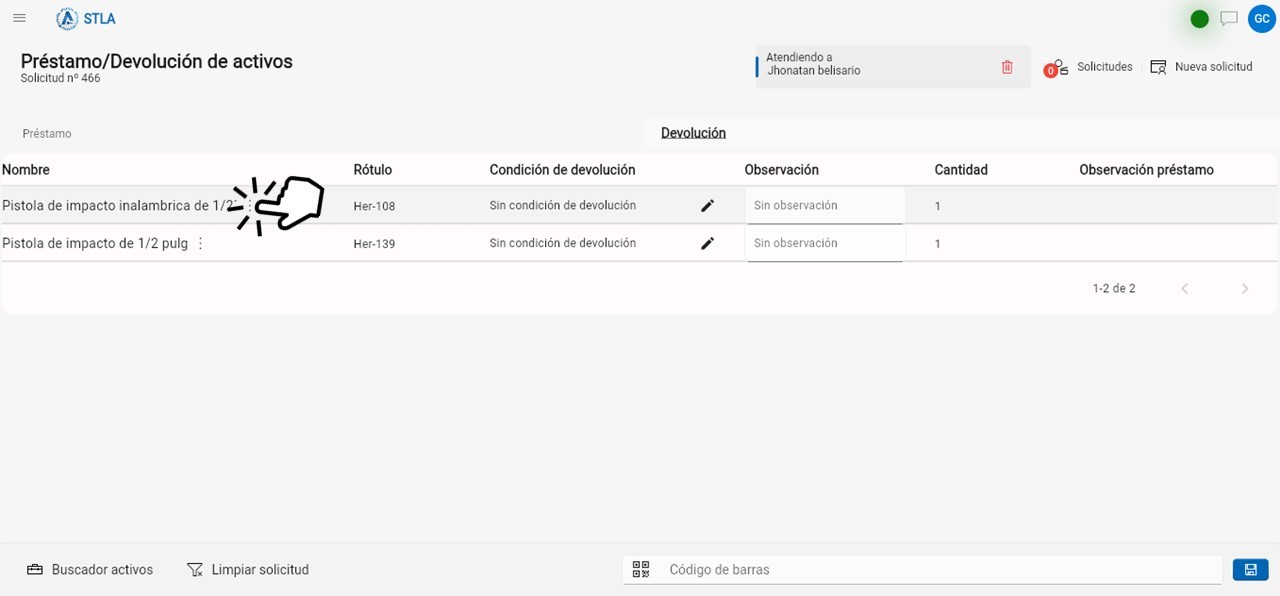Open the GC user avatar menu
The image size is (1280, 596).
click(x=1262, y=18)
